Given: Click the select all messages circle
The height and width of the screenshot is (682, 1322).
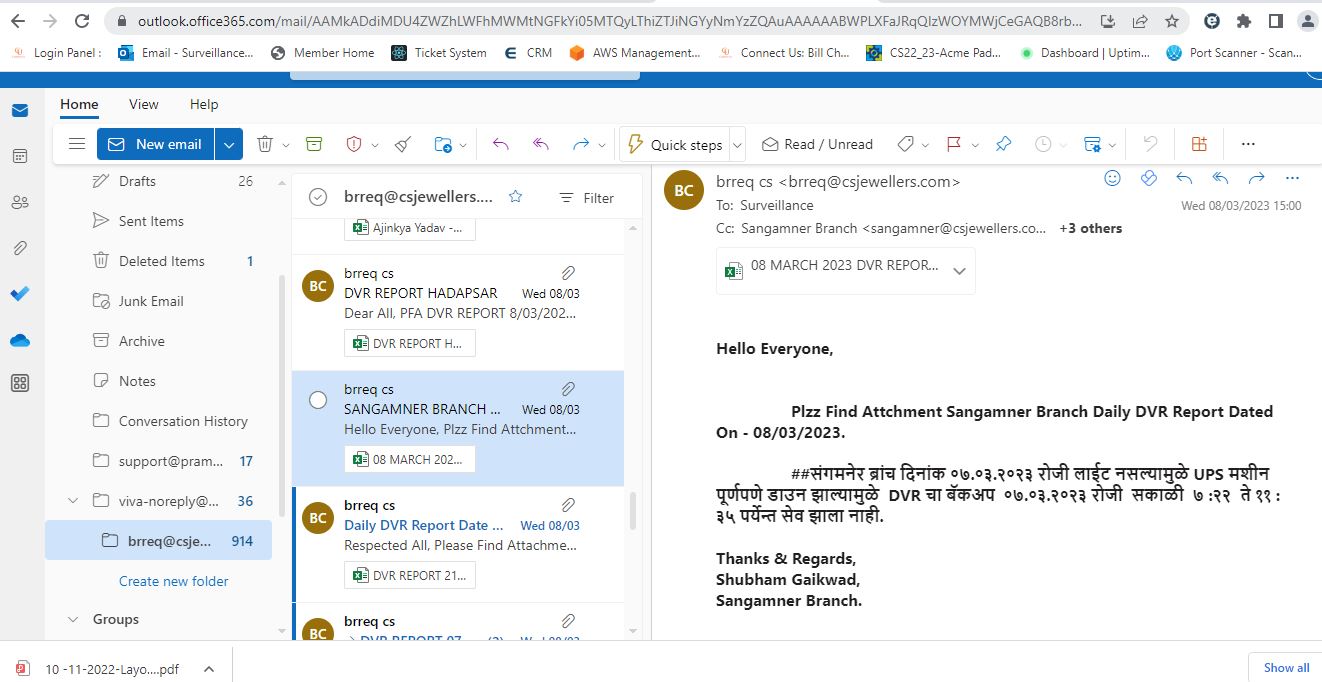Looking at the screenshot, I should (x=318, y=197).
